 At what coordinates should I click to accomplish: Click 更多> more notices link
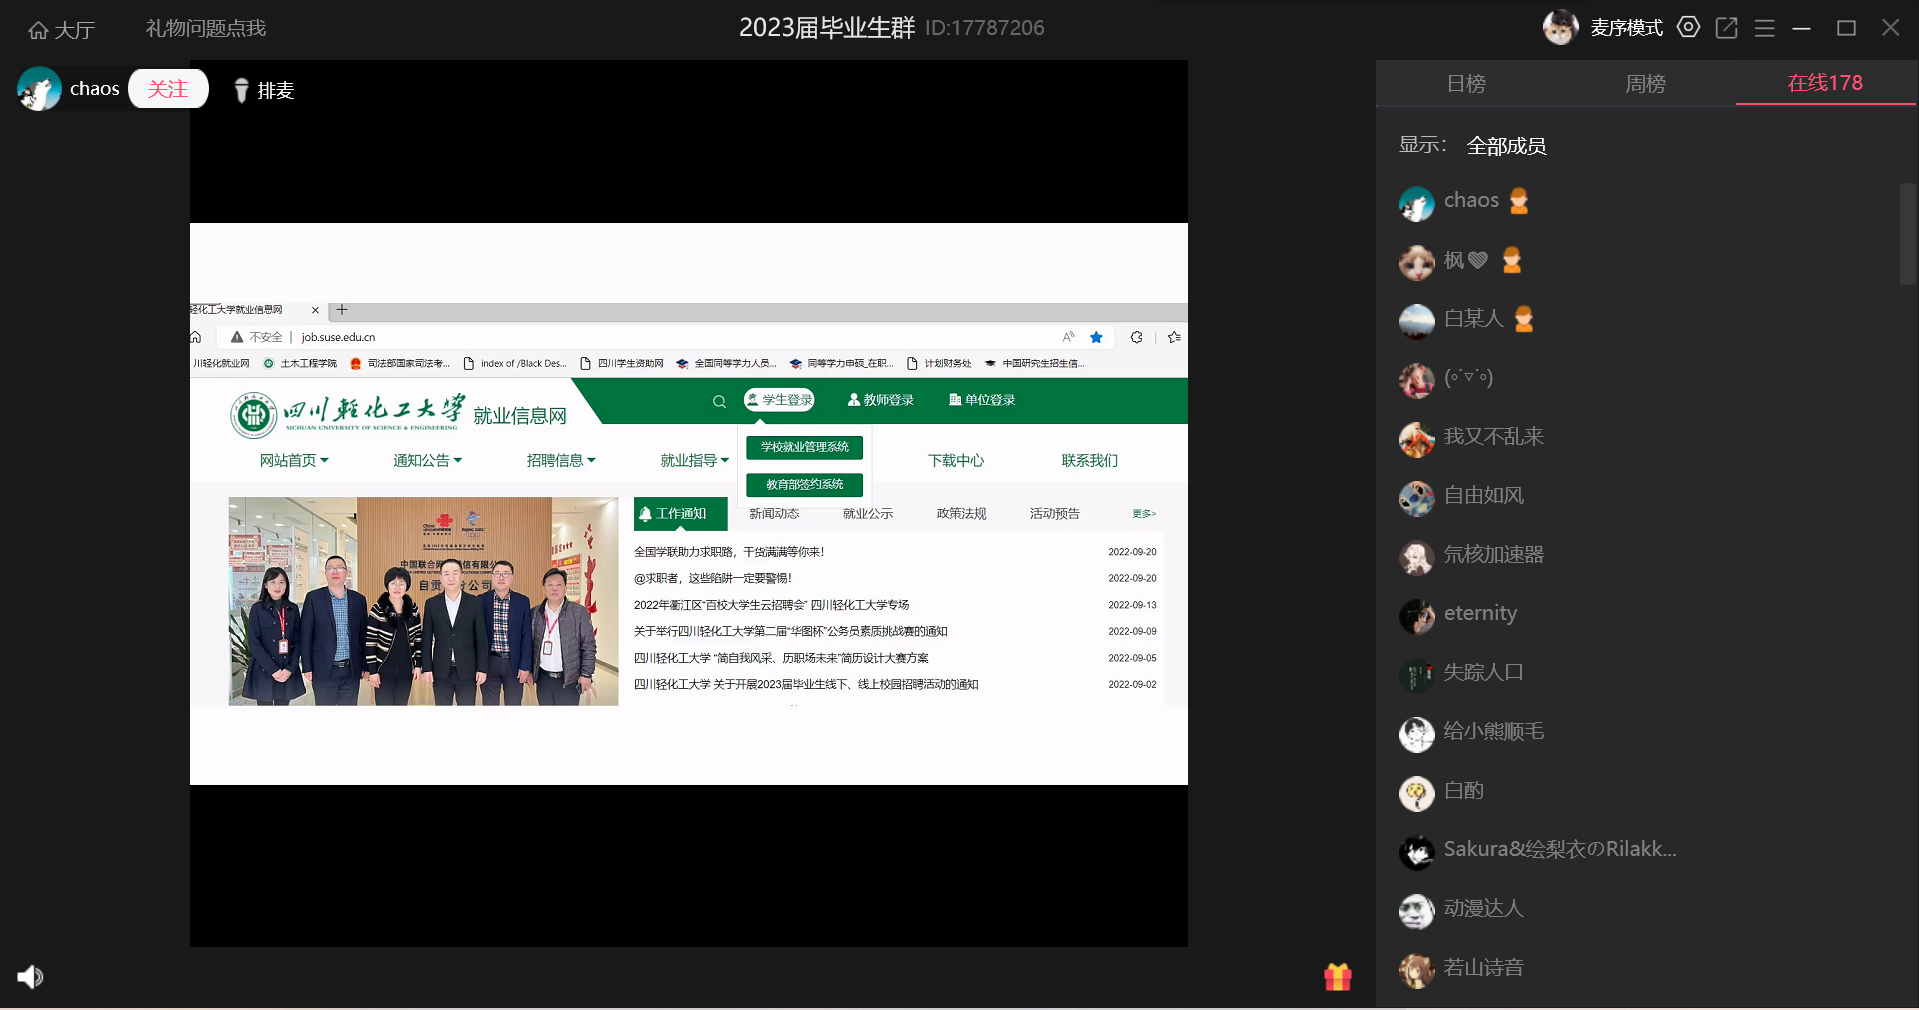click(x=1144, y=514)
